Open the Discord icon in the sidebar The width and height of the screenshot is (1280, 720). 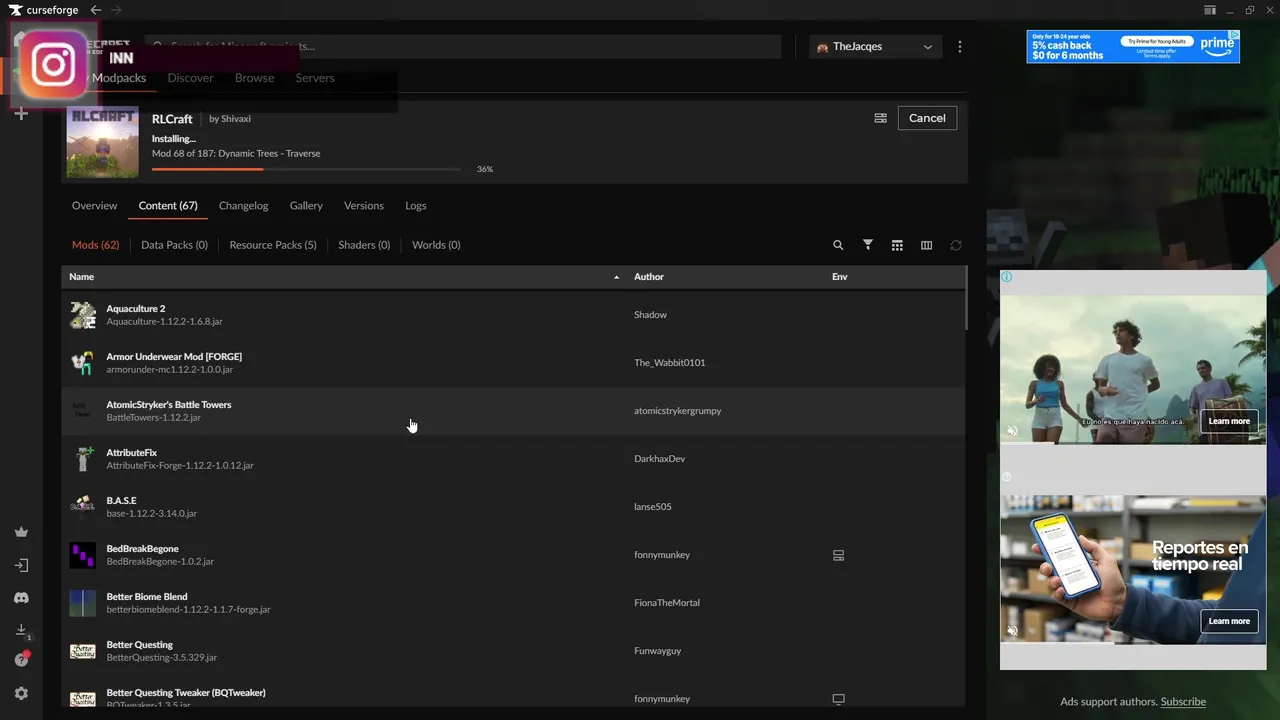tap(21, 598)
